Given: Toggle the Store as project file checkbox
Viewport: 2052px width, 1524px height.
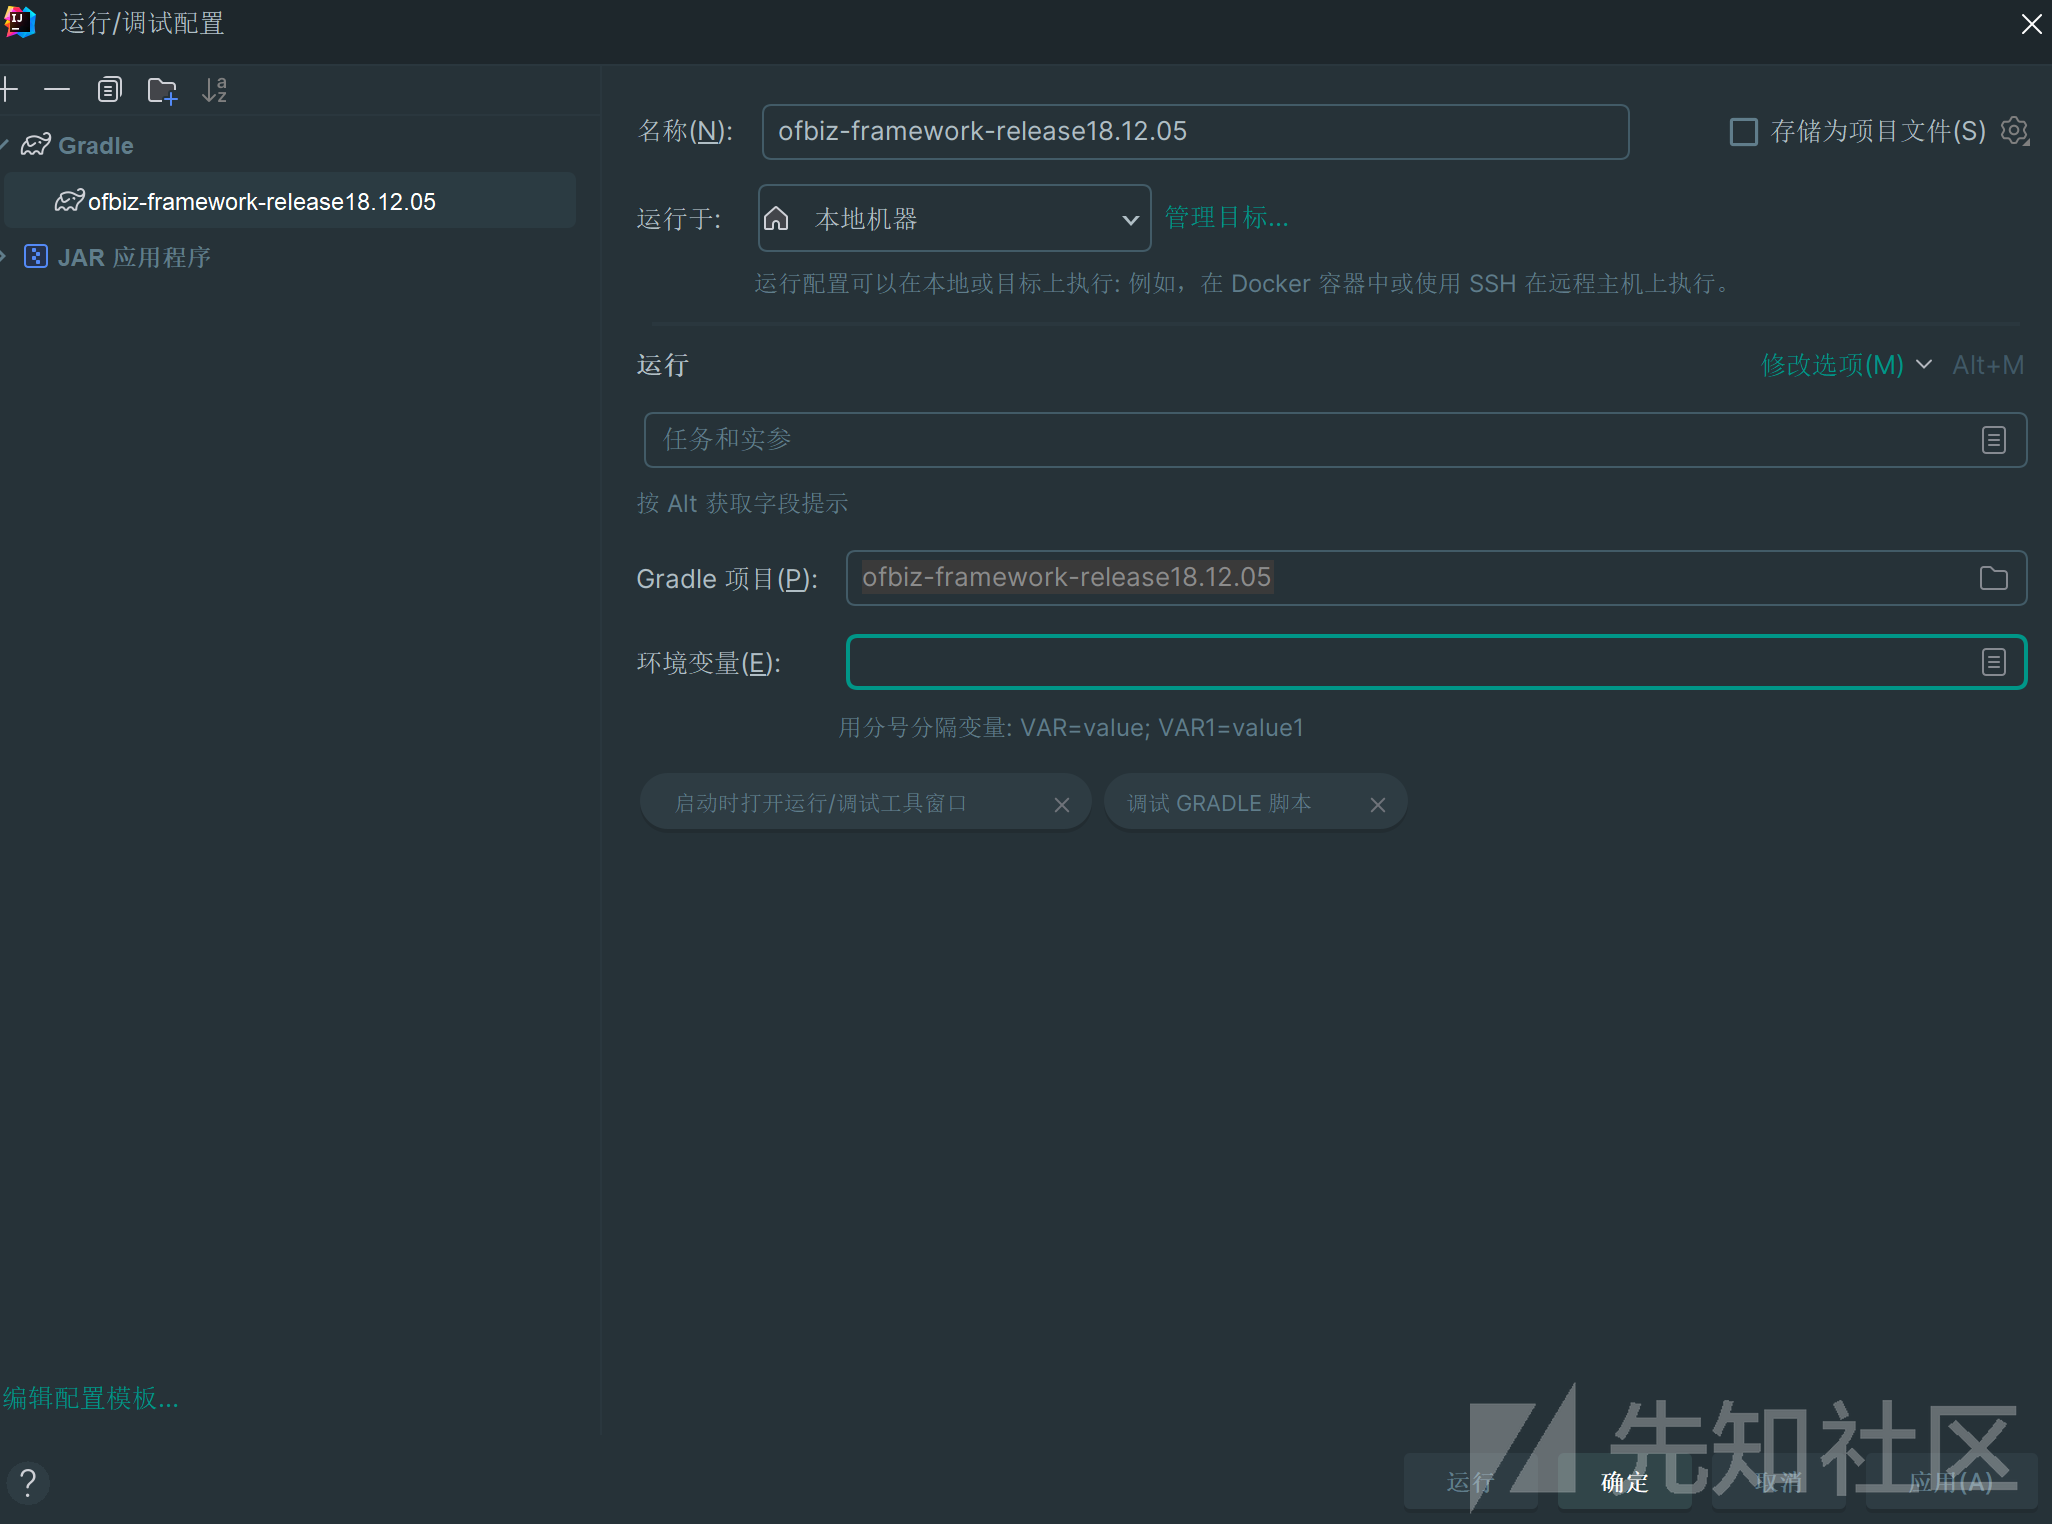Looking at the screenshot, I should pos(1743,132).
